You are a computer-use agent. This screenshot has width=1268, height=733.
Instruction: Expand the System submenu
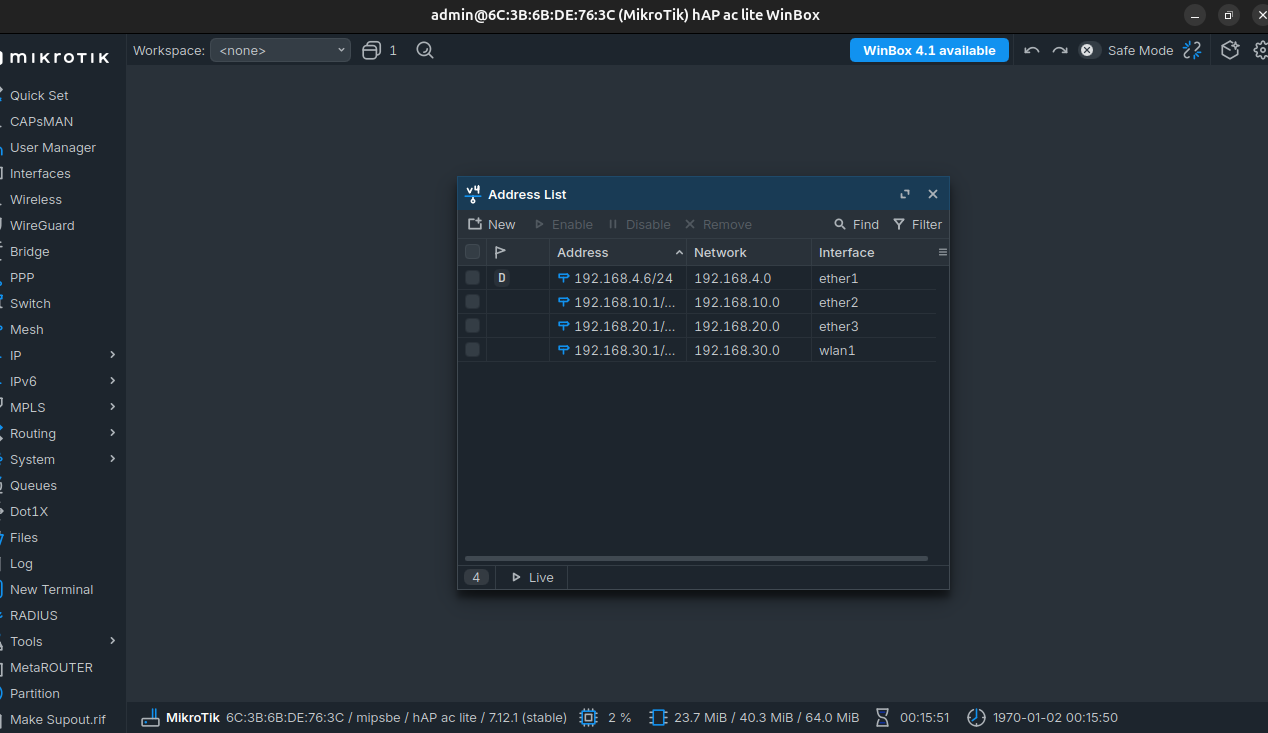[x=112, y=459]
